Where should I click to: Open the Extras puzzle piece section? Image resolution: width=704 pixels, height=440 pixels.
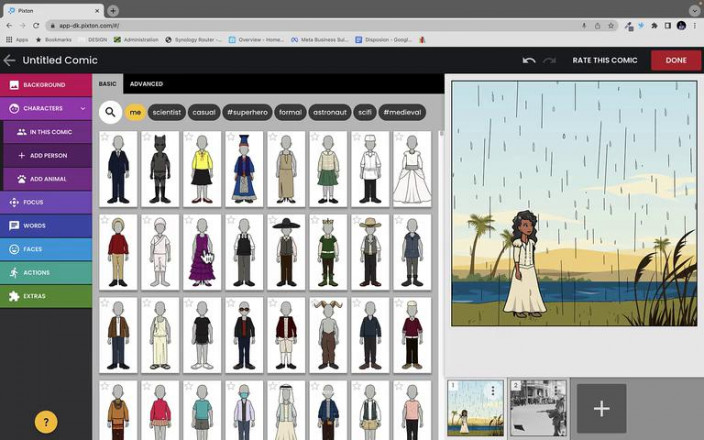coord(45,296)
